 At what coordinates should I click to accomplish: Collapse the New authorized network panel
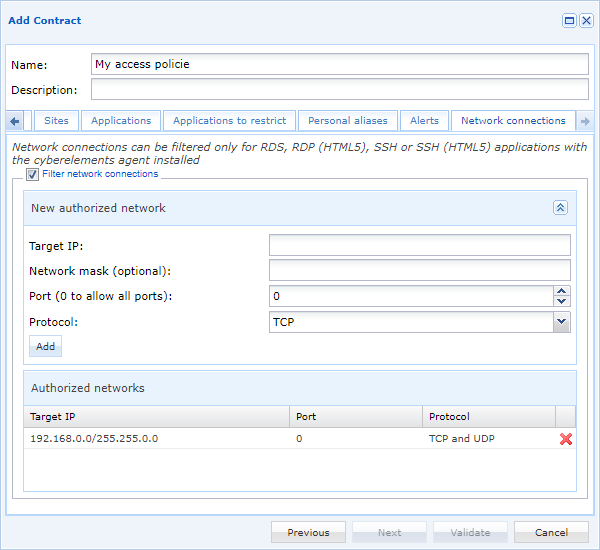[x=560, y=208]
